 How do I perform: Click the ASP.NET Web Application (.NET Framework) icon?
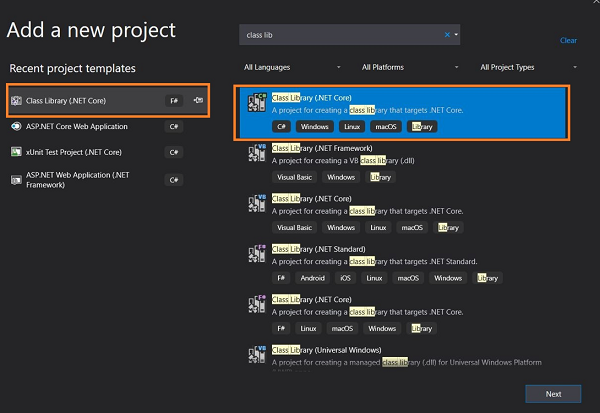(16, 180)
